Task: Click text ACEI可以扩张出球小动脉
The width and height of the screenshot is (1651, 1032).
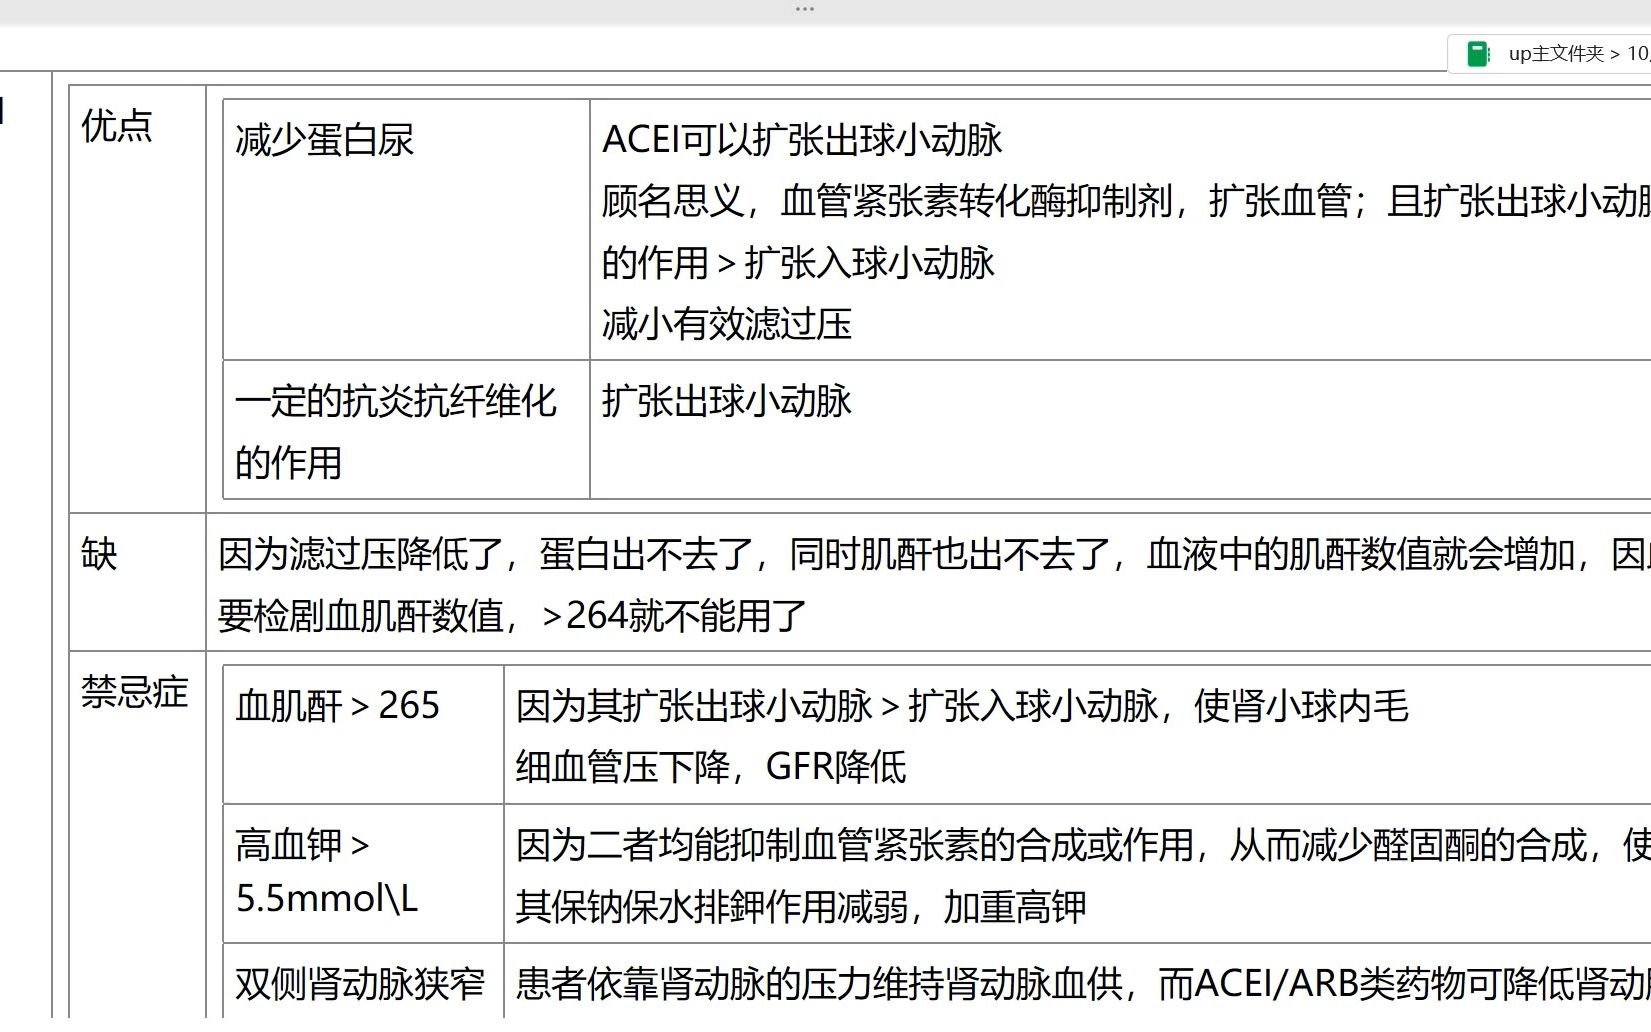Action: tap(802, 140)
